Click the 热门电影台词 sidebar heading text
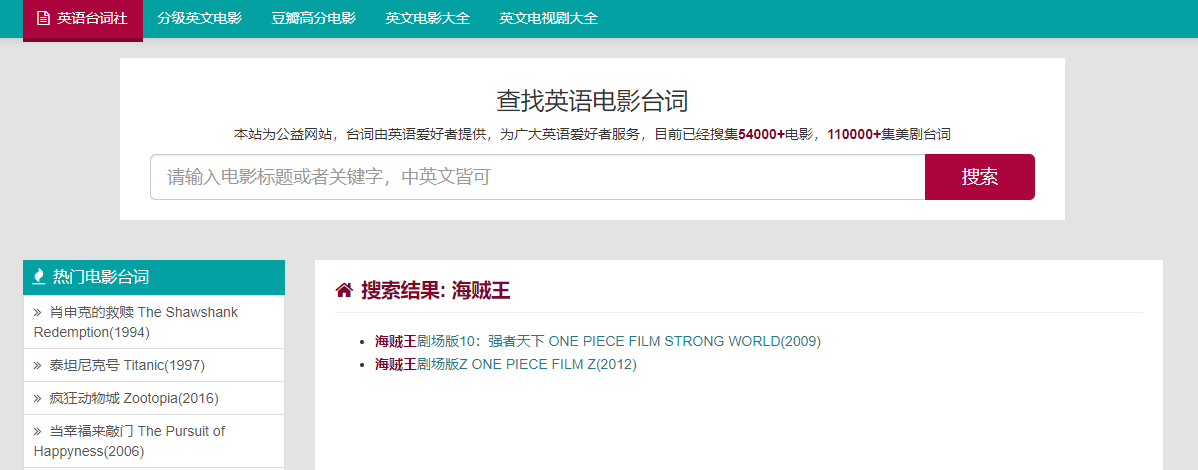This screenshot has height=470, width=1198. (101, 277)
